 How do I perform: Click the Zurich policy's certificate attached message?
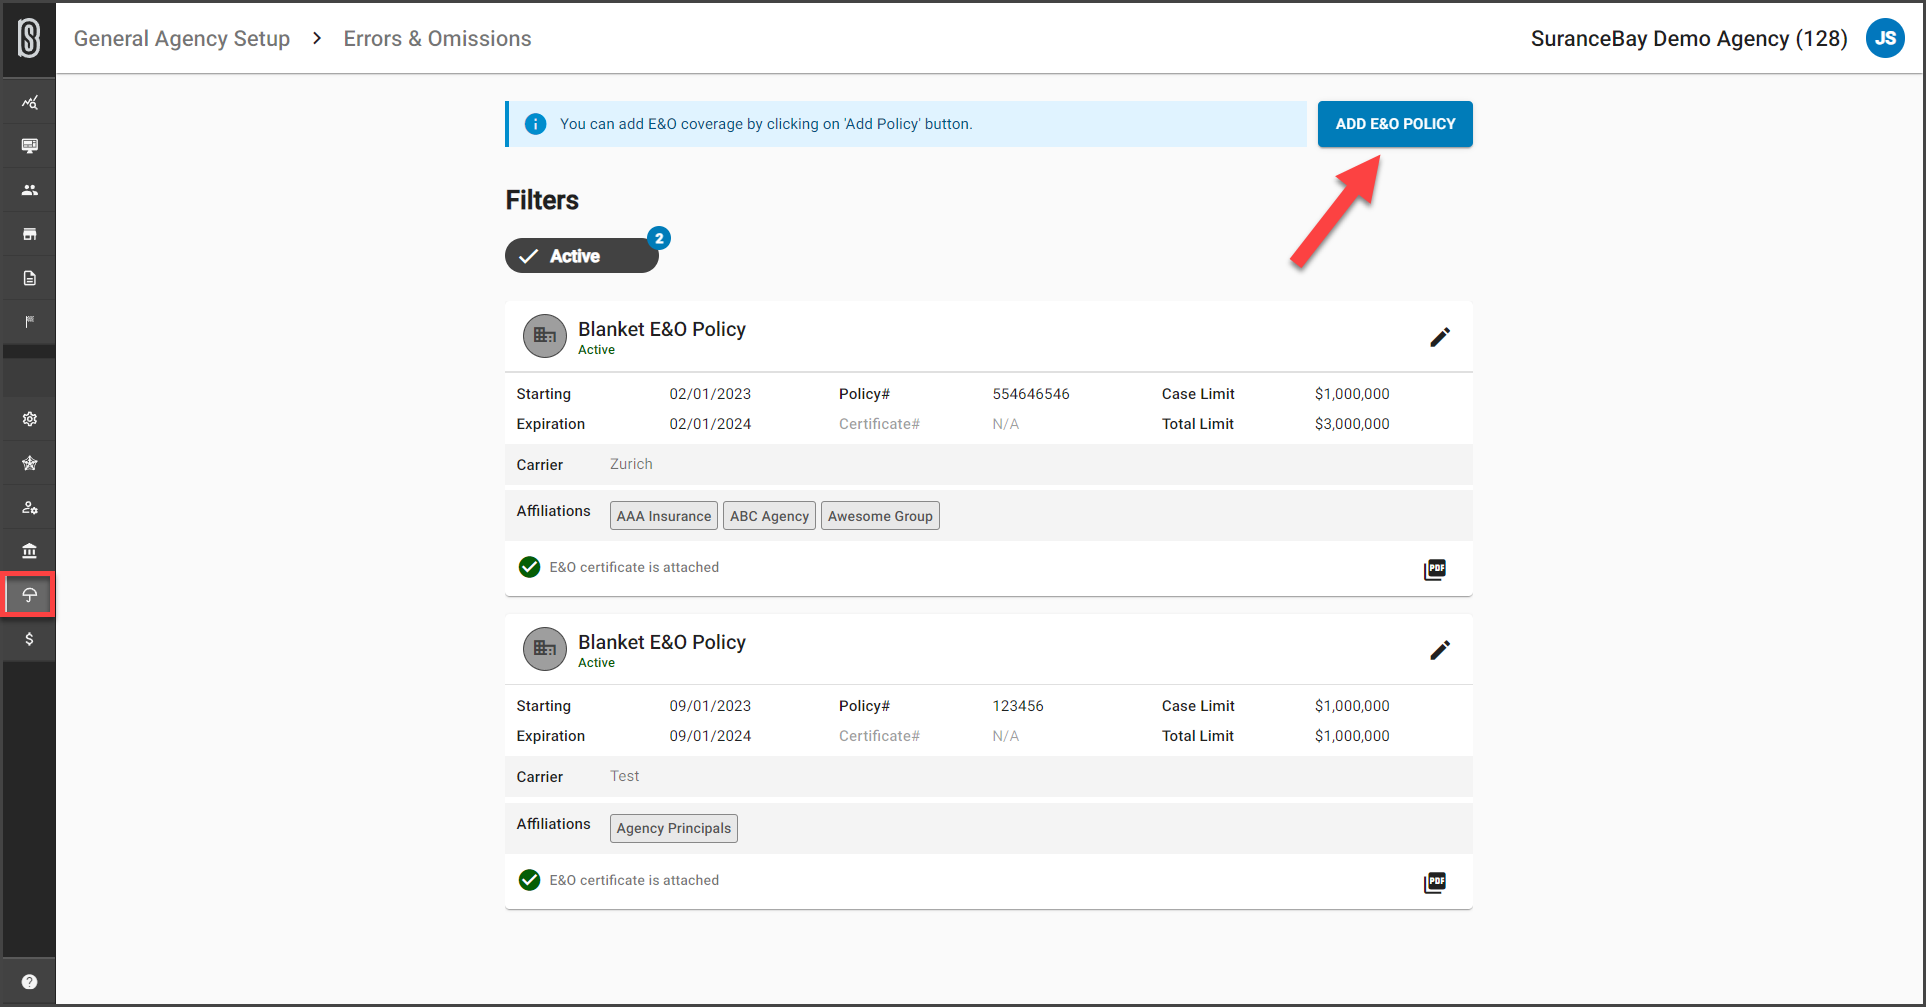(x=634, y=567)
